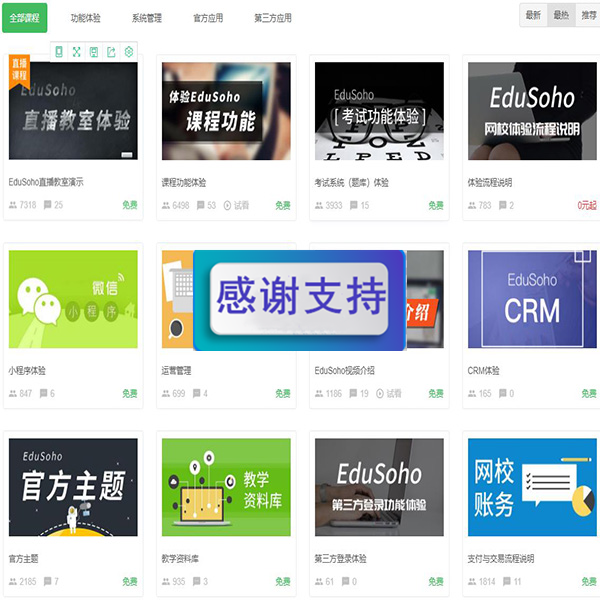Click the 第三方登录功能体验 laptop thumbnail
This screenshot has height=600, width=600.
(379, 487)
